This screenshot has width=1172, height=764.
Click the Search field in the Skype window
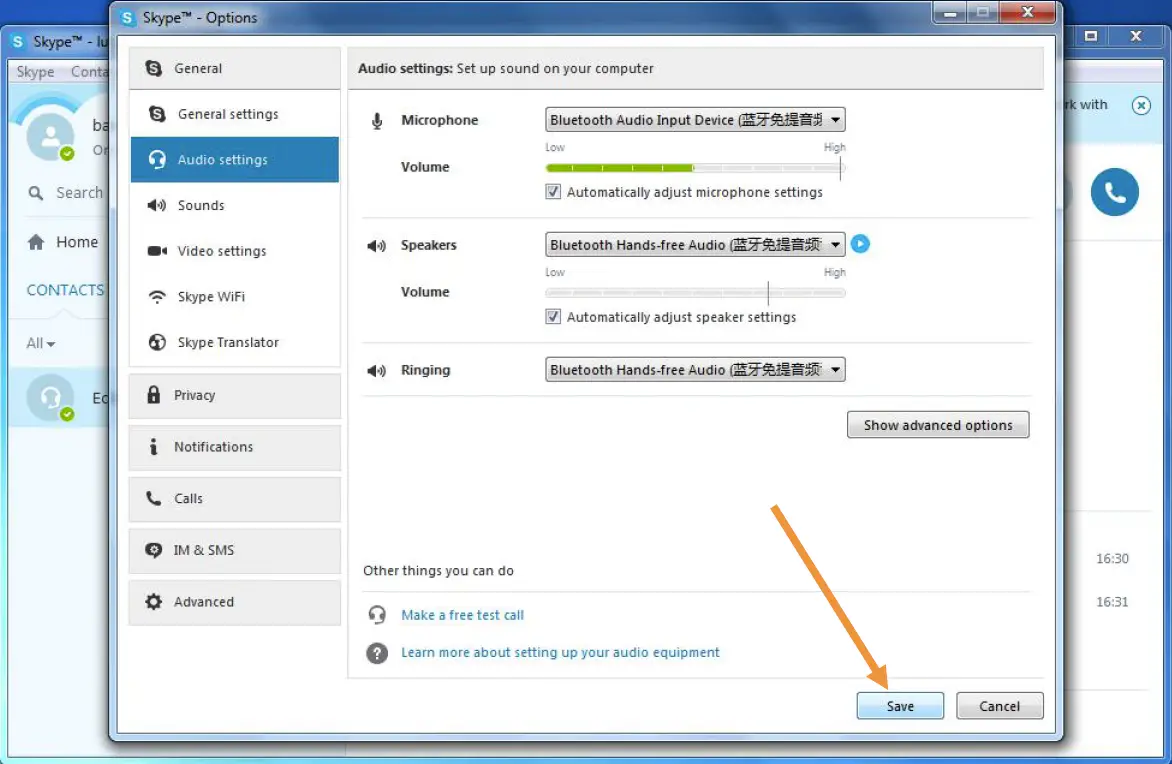[x=79, y=193]
